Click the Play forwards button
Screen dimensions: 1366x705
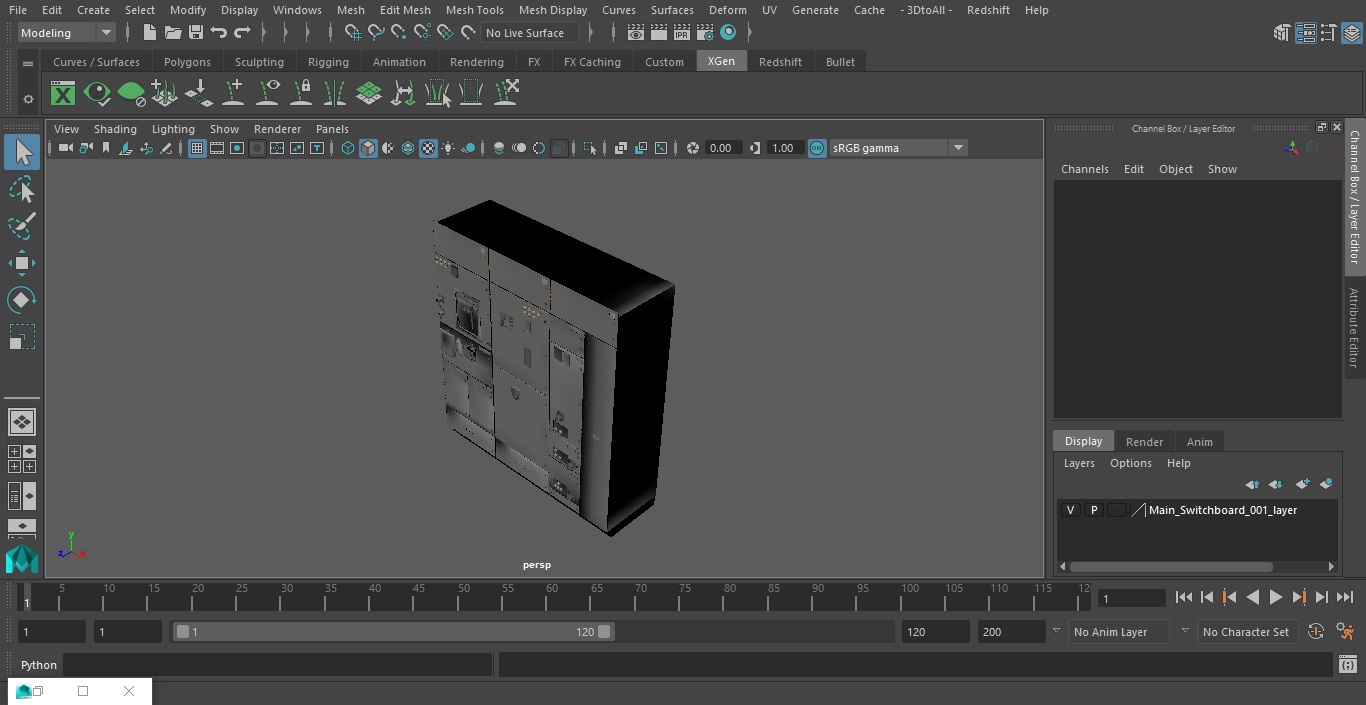1276,597
